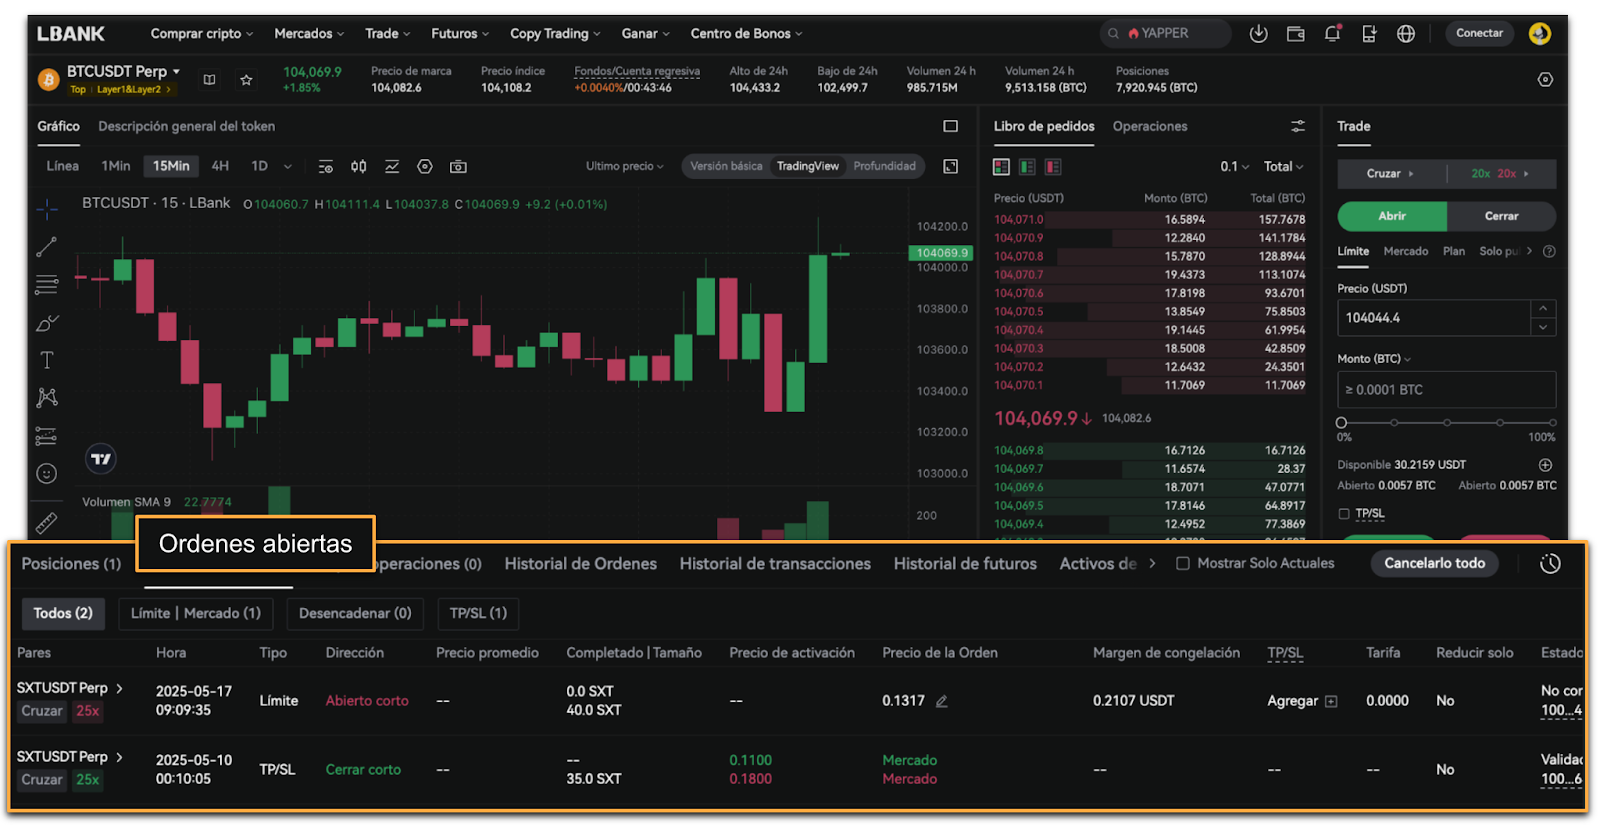Click the Conectar button

coord(1479,33)
